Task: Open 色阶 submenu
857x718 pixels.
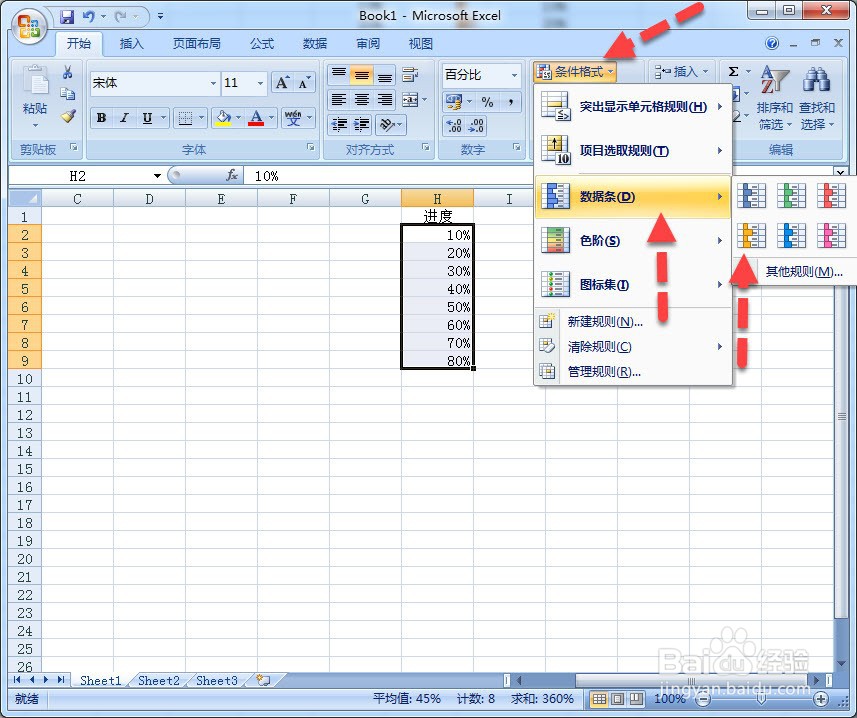Action: tap(632, 240)
